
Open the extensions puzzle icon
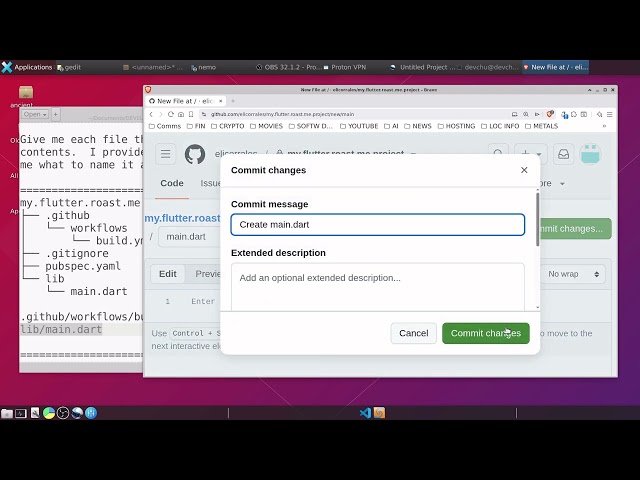tap(574, 114)
